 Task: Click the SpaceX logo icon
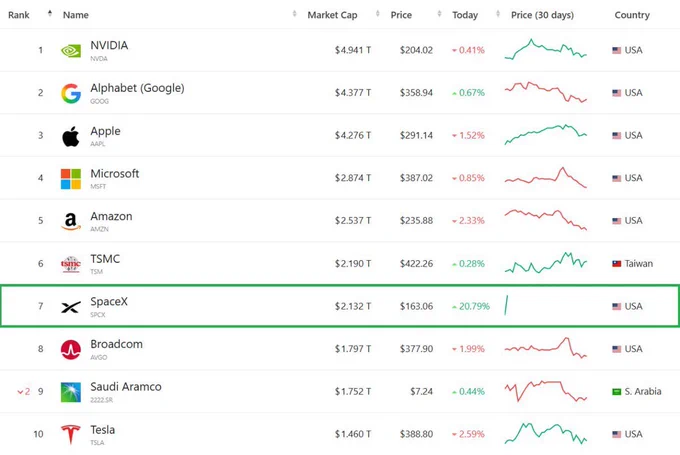pyautogui.click(x=71, y=307)
